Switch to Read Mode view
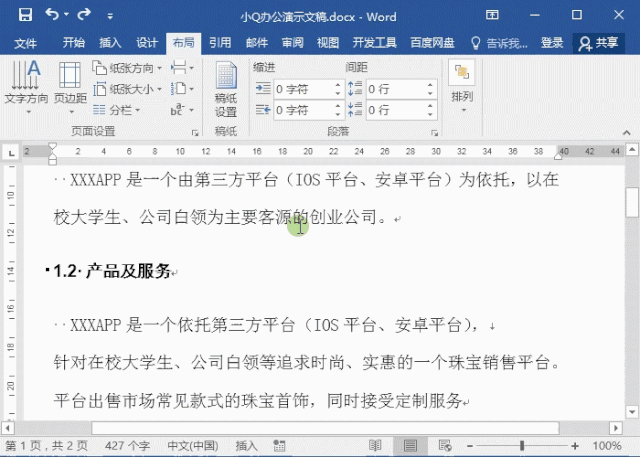This screenshot has height=457, width=640. click(375, 445)
